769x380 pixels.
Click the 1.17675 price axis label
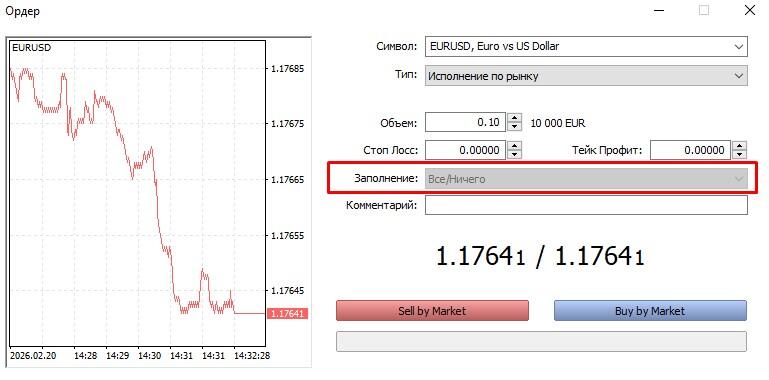pos(287,124)
